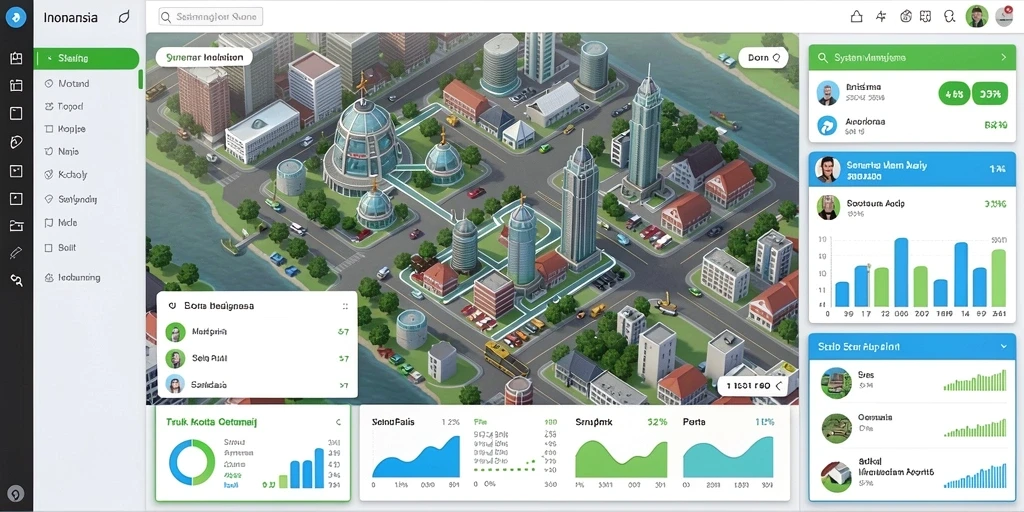This screenshot has height=512, width=1024.
Task: Click the blue circular logo icon
Action: point(16,17)
